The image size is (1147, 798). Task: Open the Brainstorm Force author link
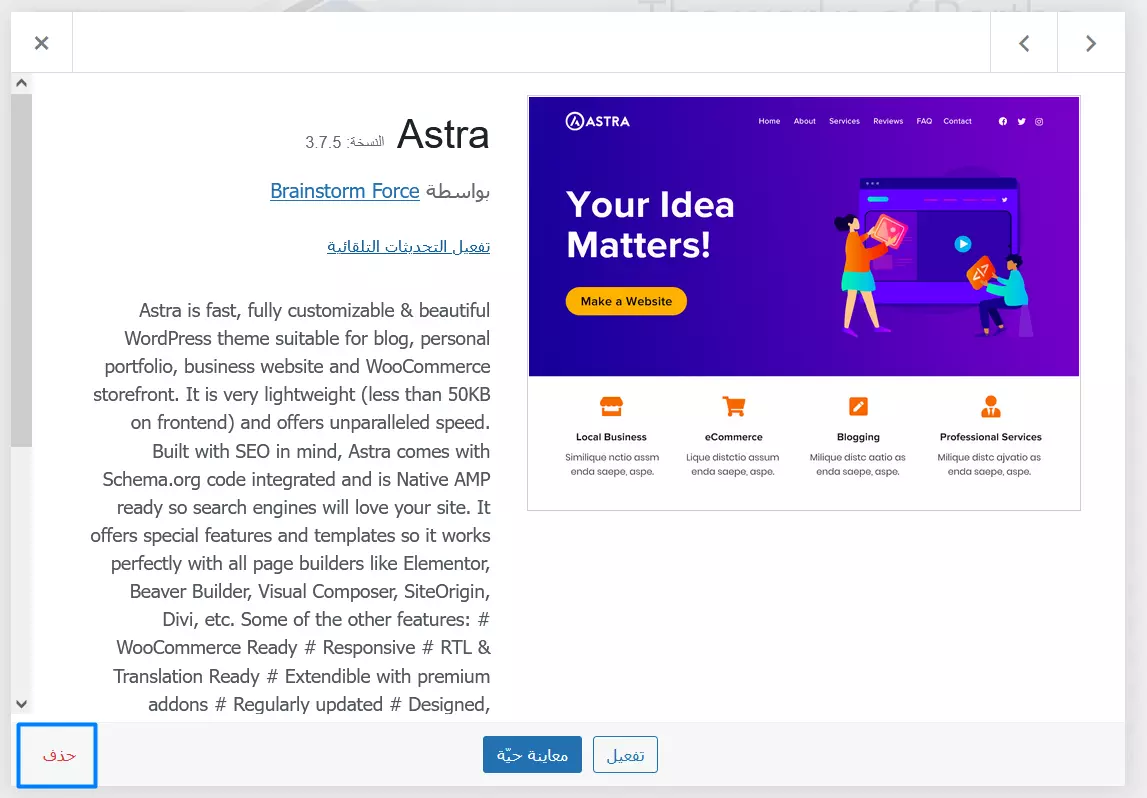click(345, 191)
